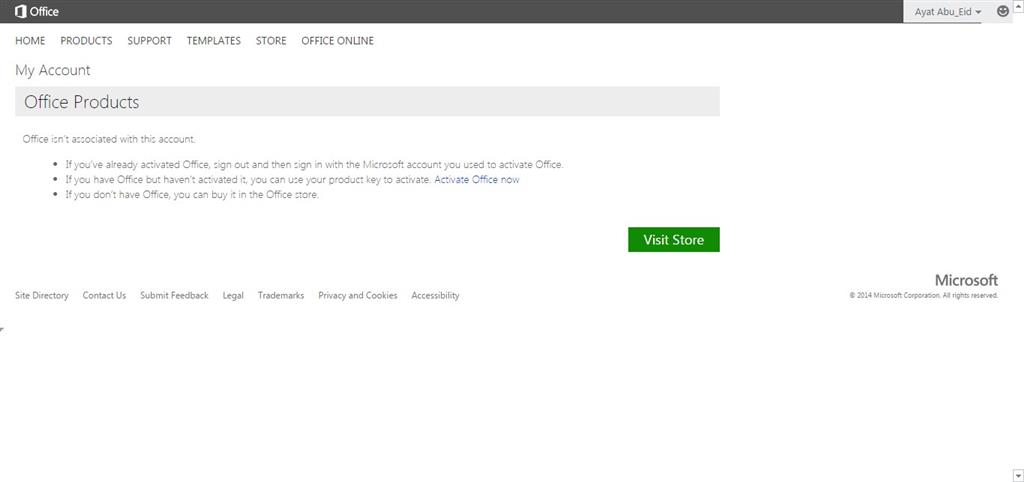Click the Office logo in header
This screenshot has width=1024, height=482.
(x=37, y=11)
